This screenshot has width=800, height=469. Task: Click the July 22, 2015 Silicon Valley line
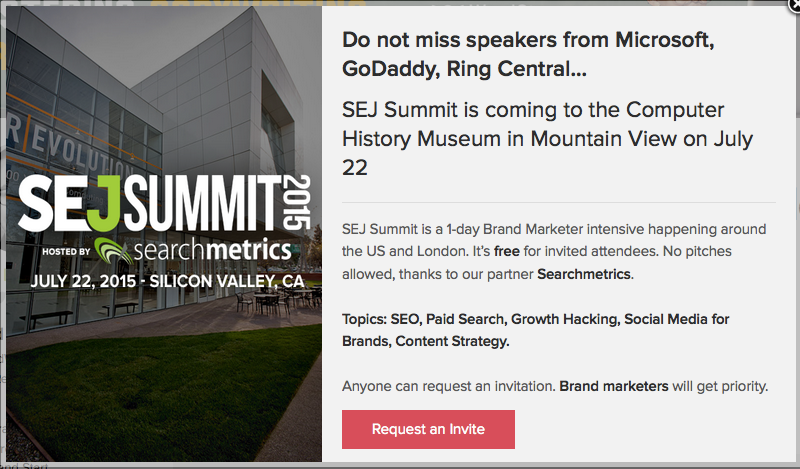pos(167,281)
